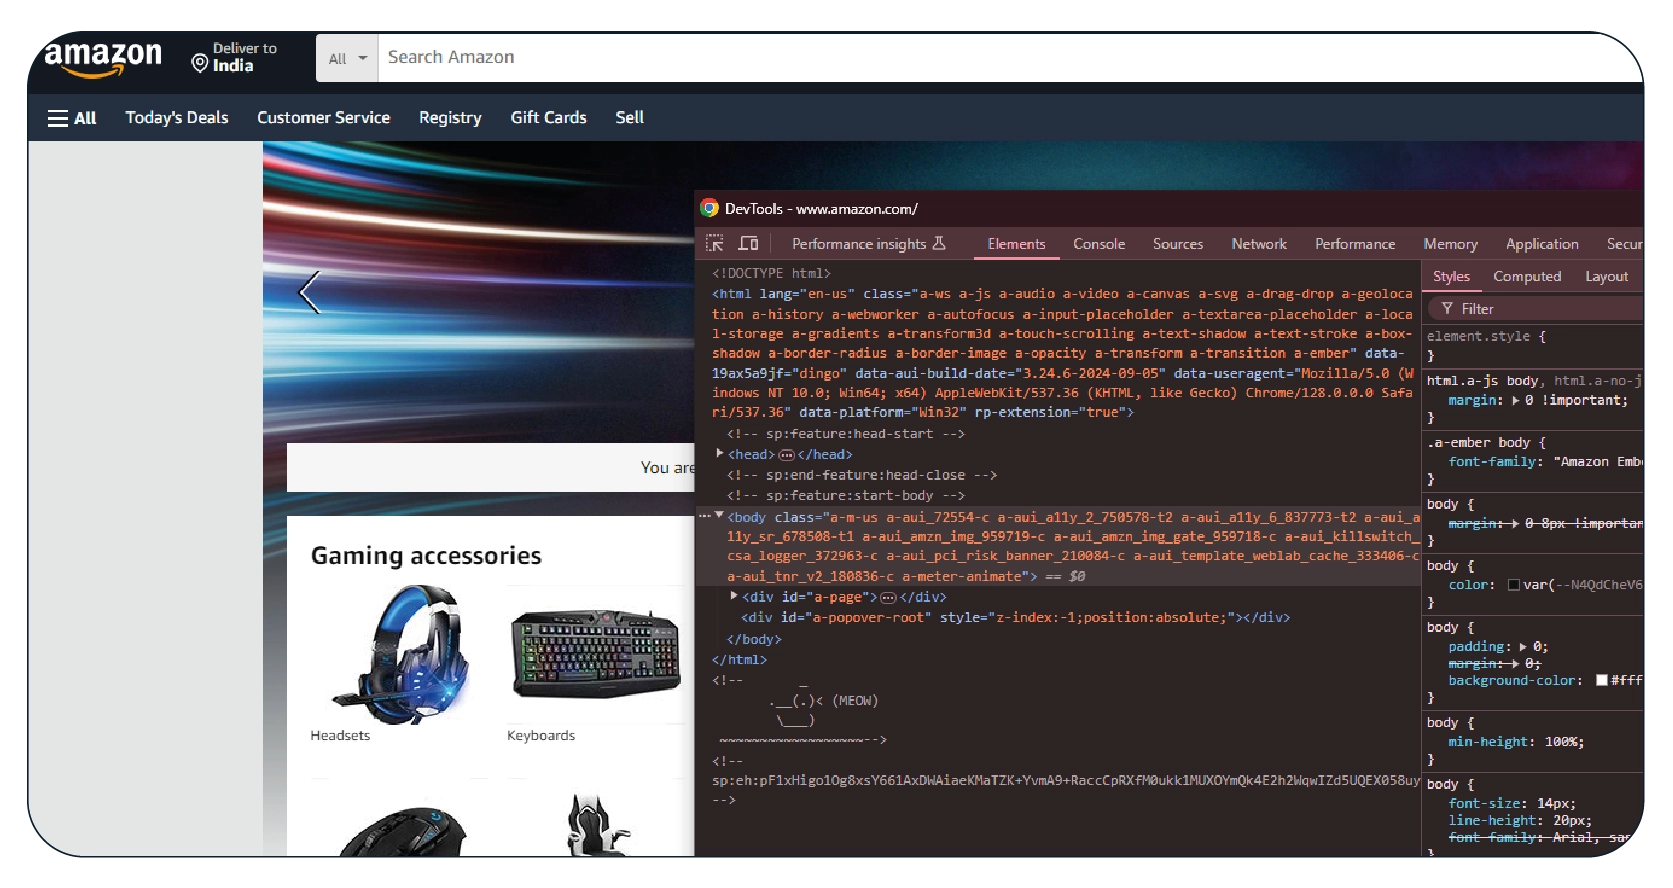The height and width of the screenshot is (888, 1673).
Task: Open the All search category dropdown
Action: pyautogui.click(x=347, y=58)
